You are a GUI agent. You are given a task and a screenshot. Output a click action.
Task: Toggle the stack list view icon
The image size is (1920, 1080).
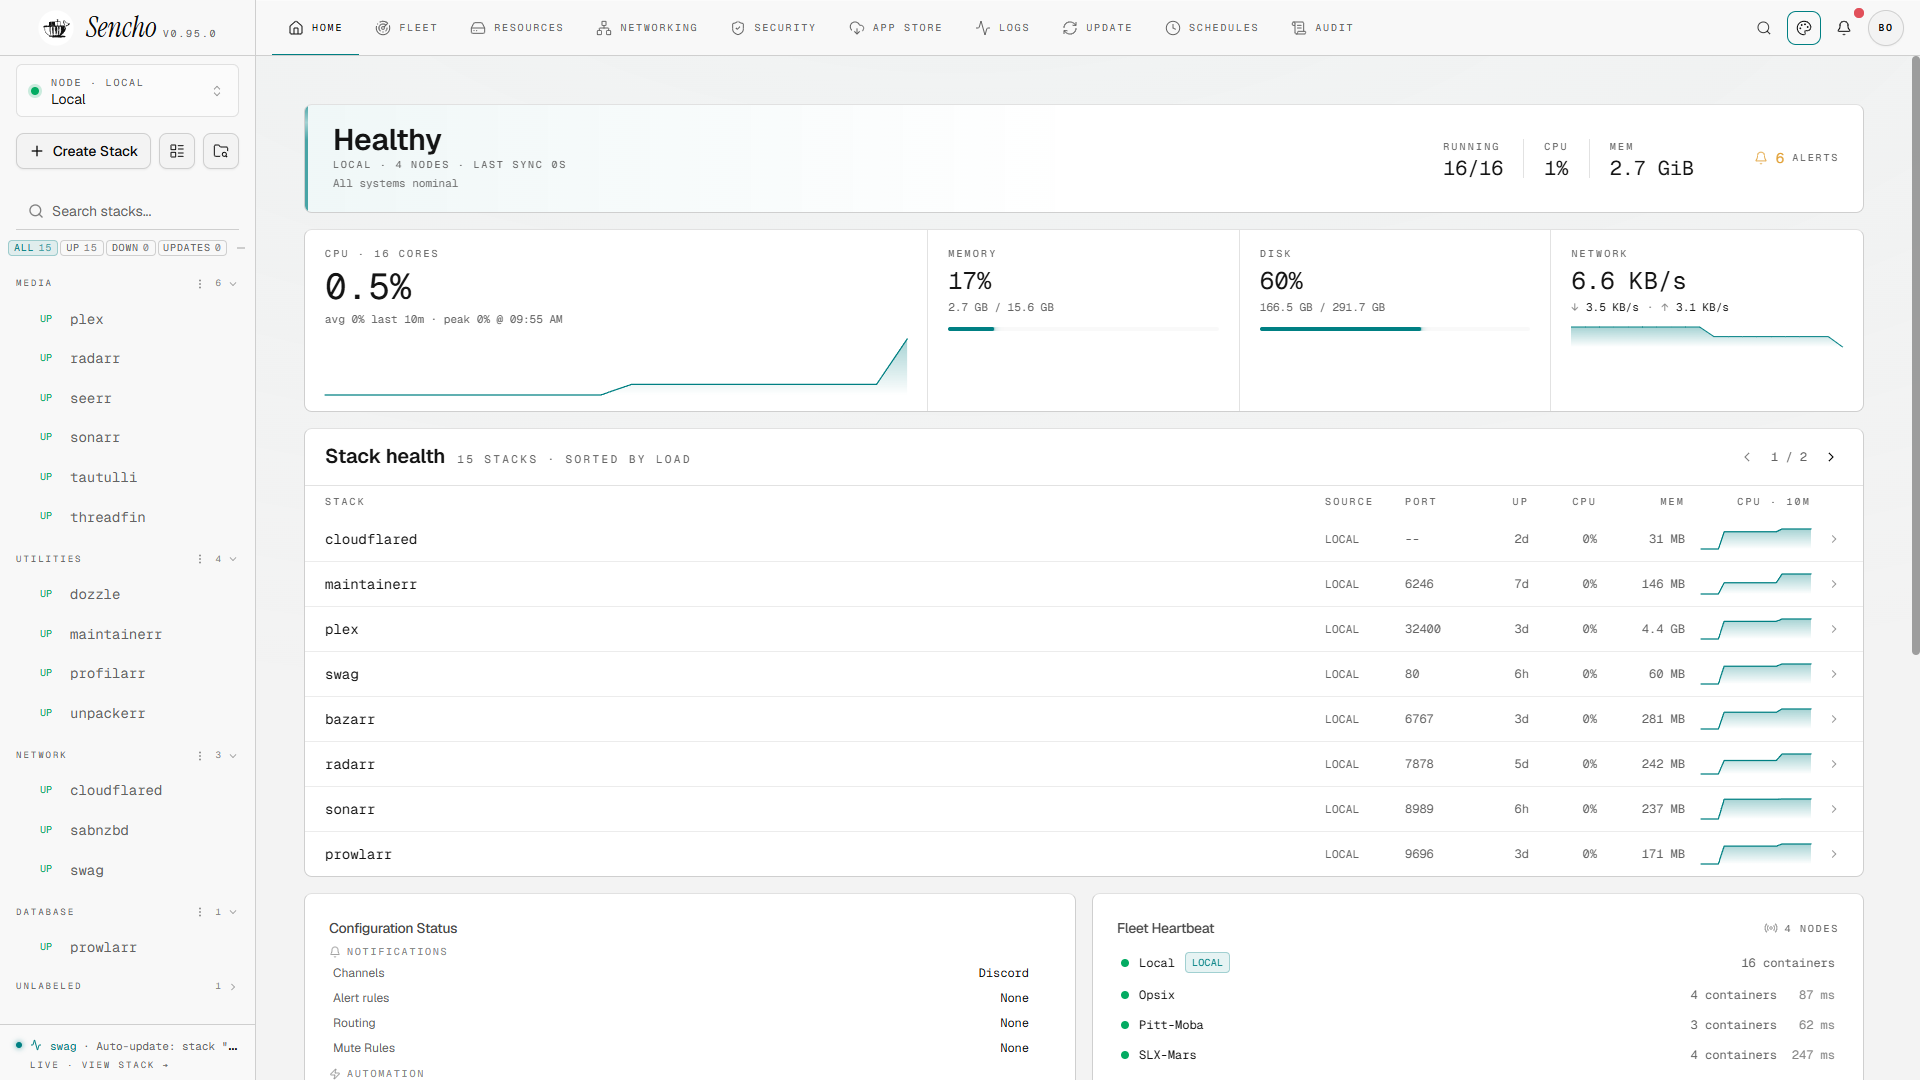tap(177, 151)
